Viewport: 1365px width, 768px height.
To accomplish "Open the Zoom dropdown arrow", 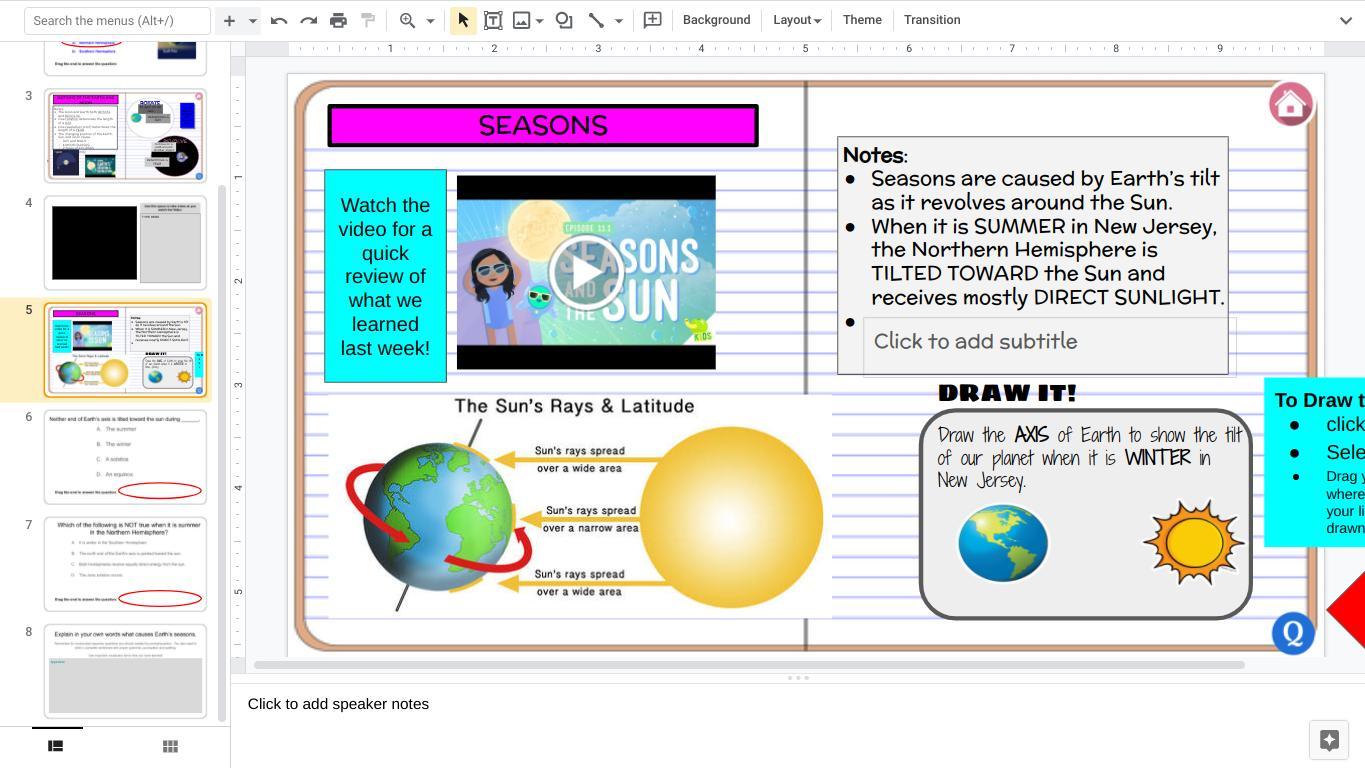I will point(431,20).
